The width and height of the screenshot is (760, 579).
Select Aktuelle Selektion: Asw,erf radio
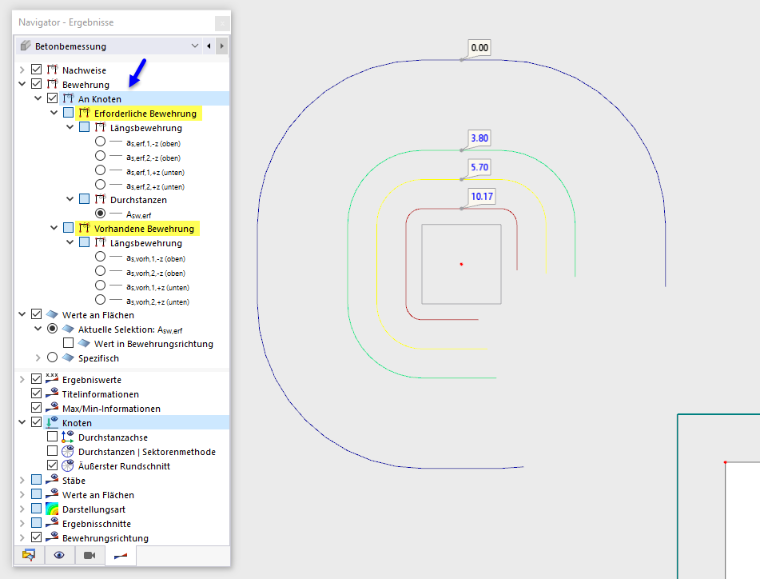tap(52, 329)
